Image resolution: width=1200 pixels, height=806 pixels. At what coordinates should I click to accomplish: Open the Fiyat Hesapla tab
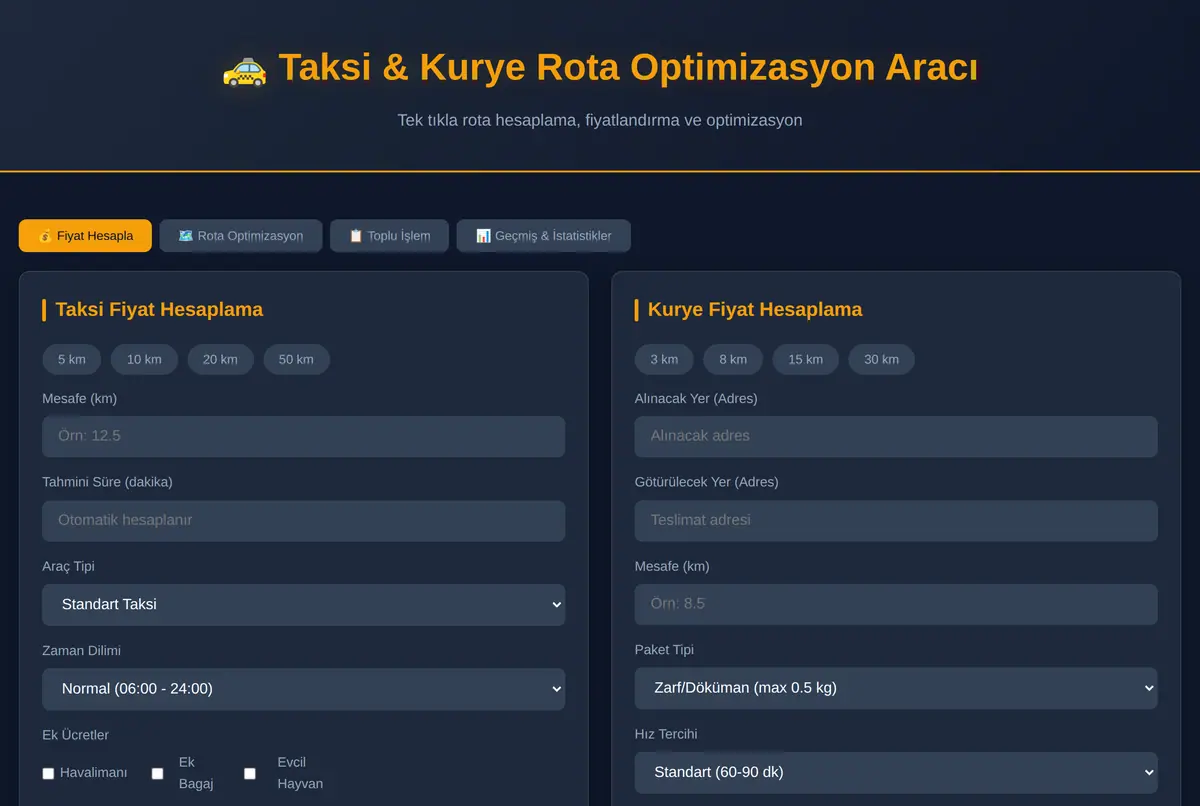point(85,236)
